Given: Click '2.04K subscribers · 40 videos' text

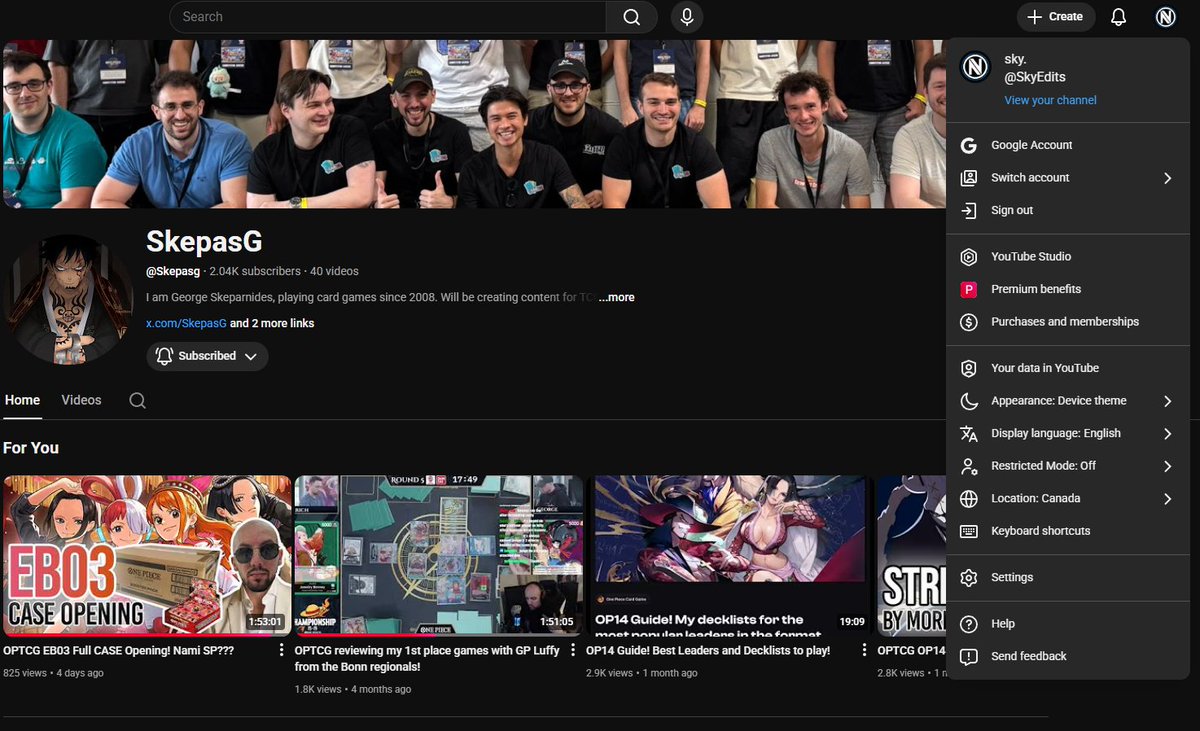Looking at the screenshot, I should tap(284, 271).
